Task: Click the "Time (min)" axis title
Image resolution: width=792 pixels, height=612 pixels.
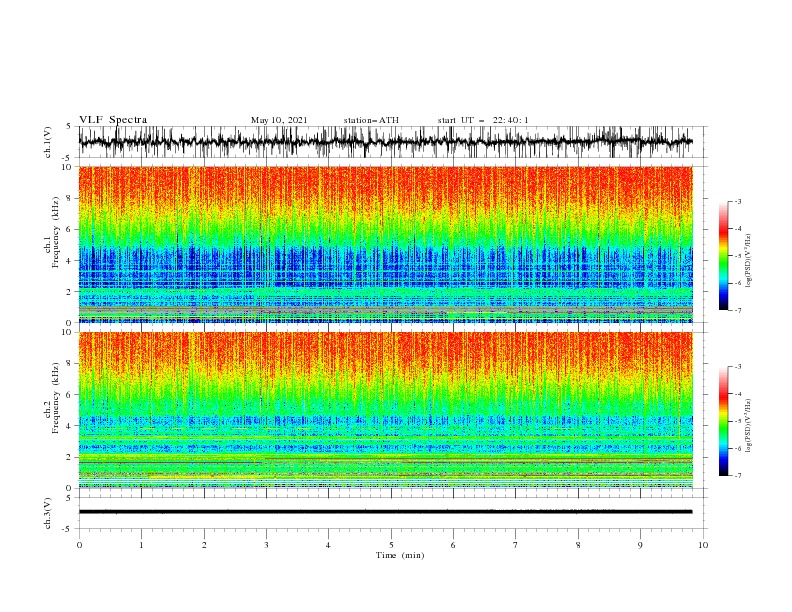Action: (400, 555)
